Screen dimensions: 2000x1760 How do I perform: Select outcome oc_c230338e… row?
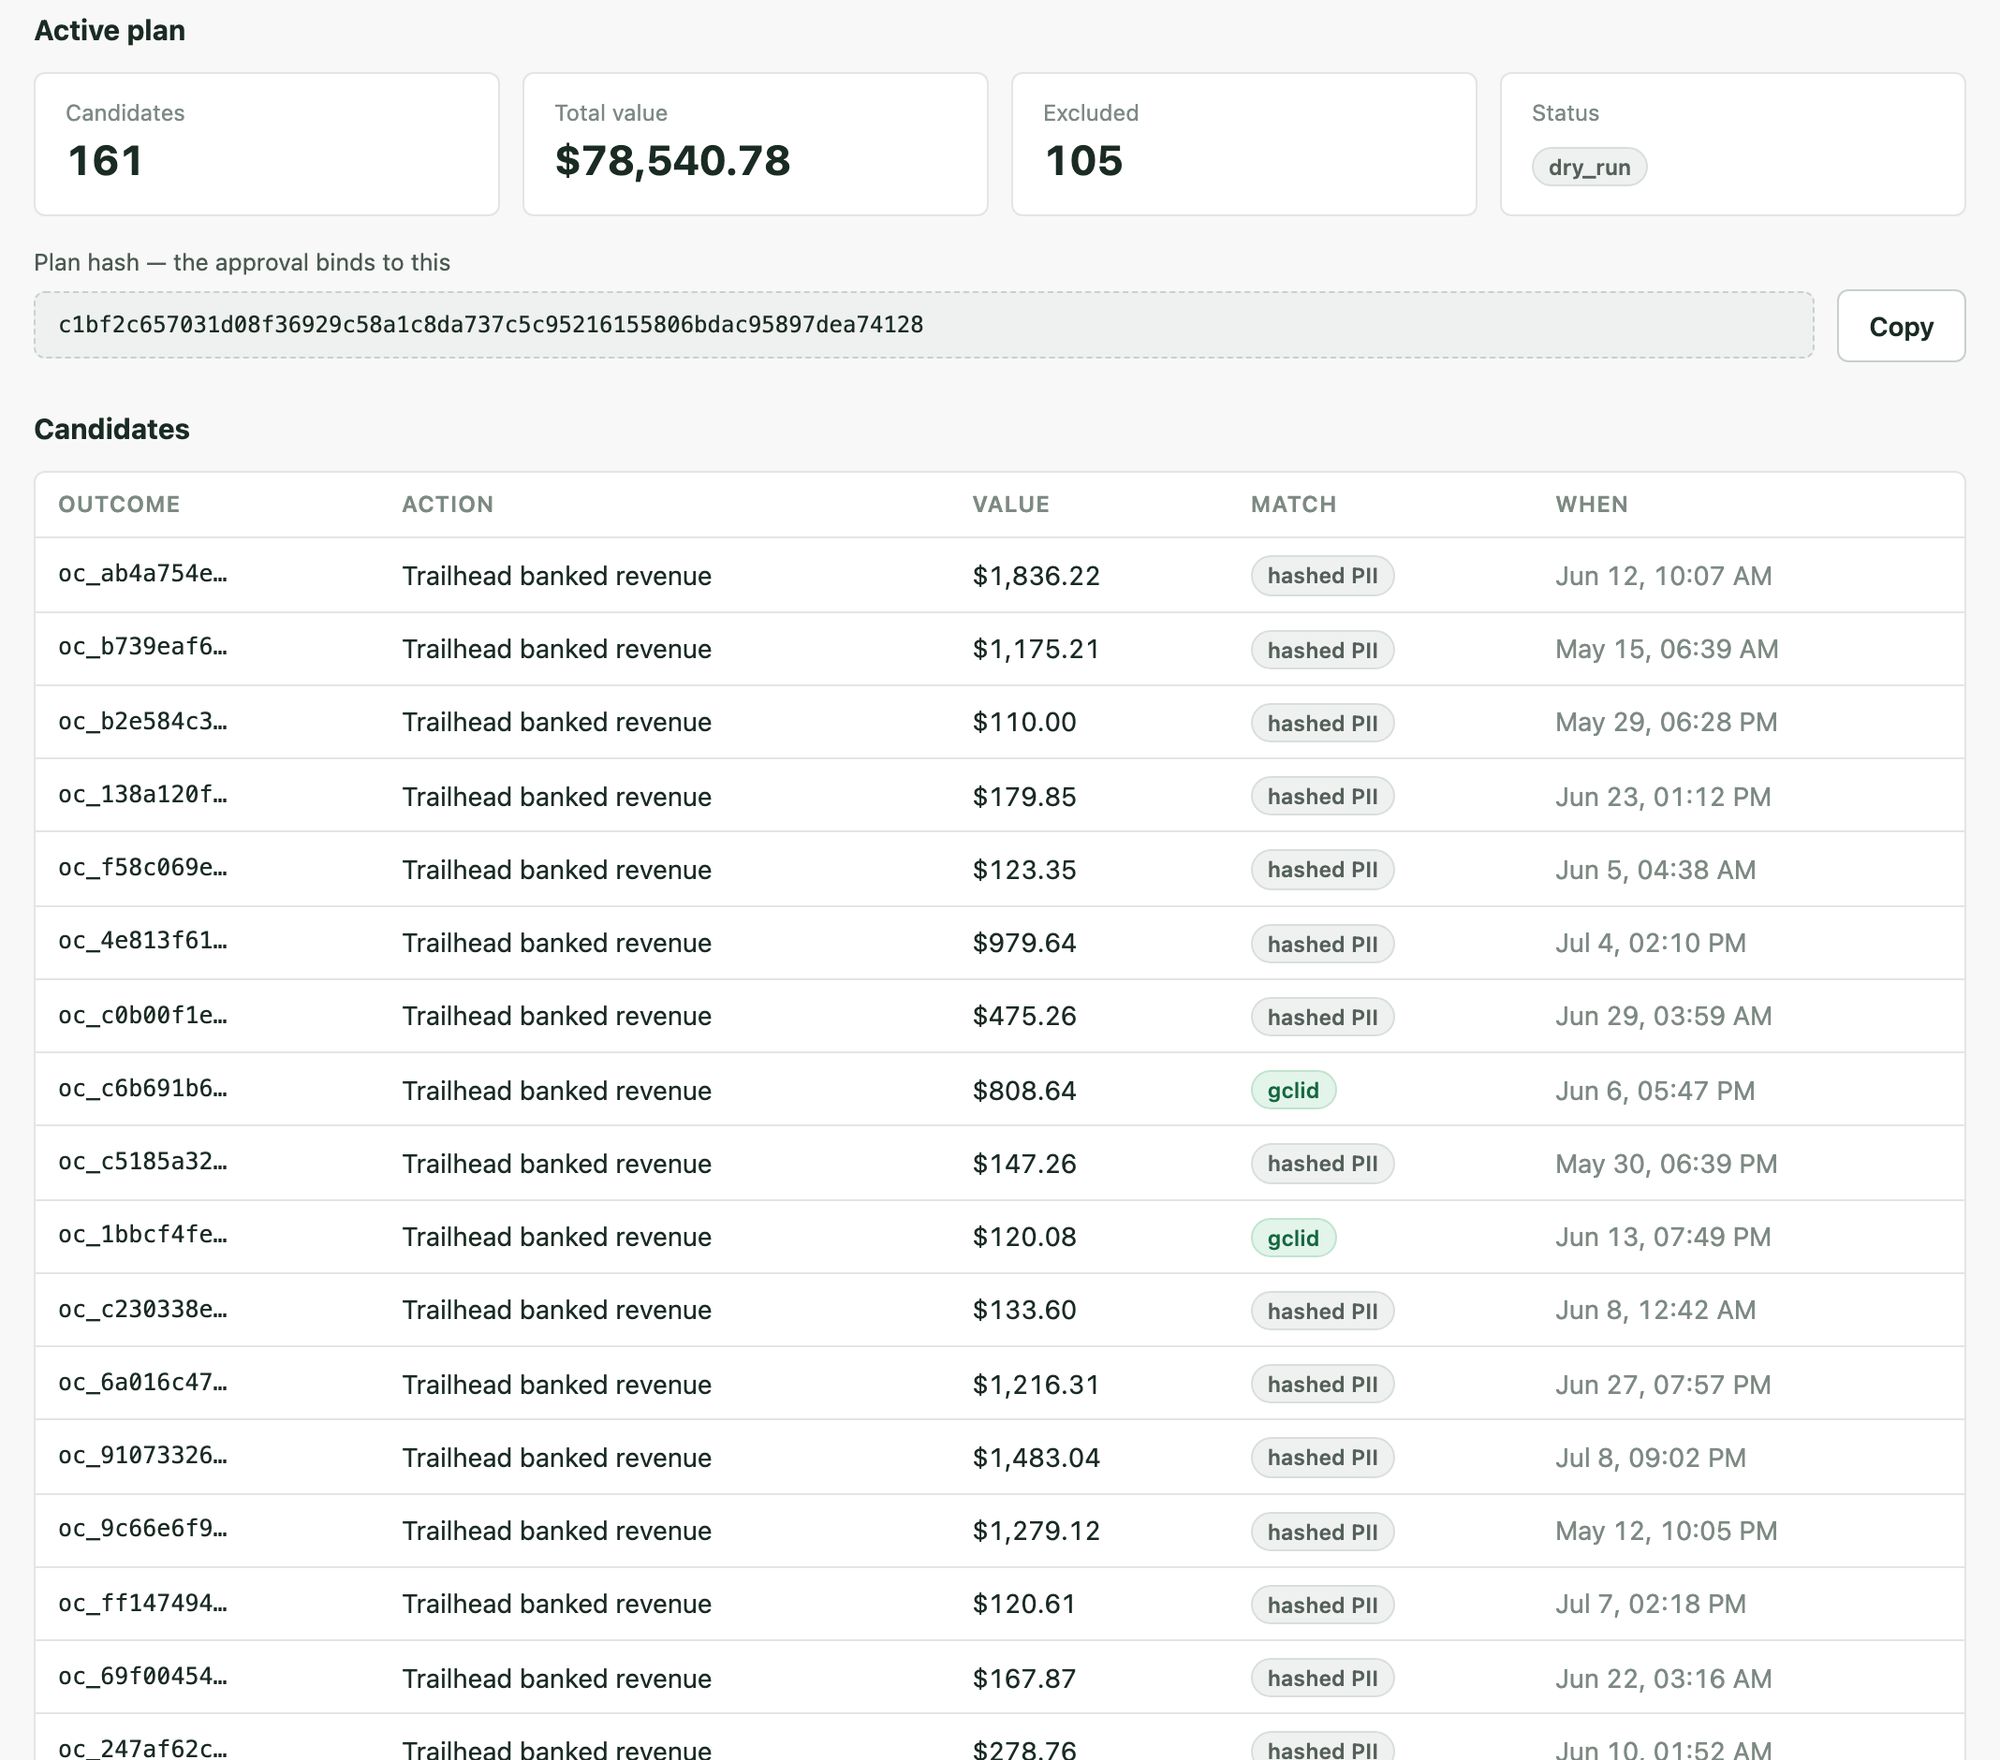coord(1000,1310)
